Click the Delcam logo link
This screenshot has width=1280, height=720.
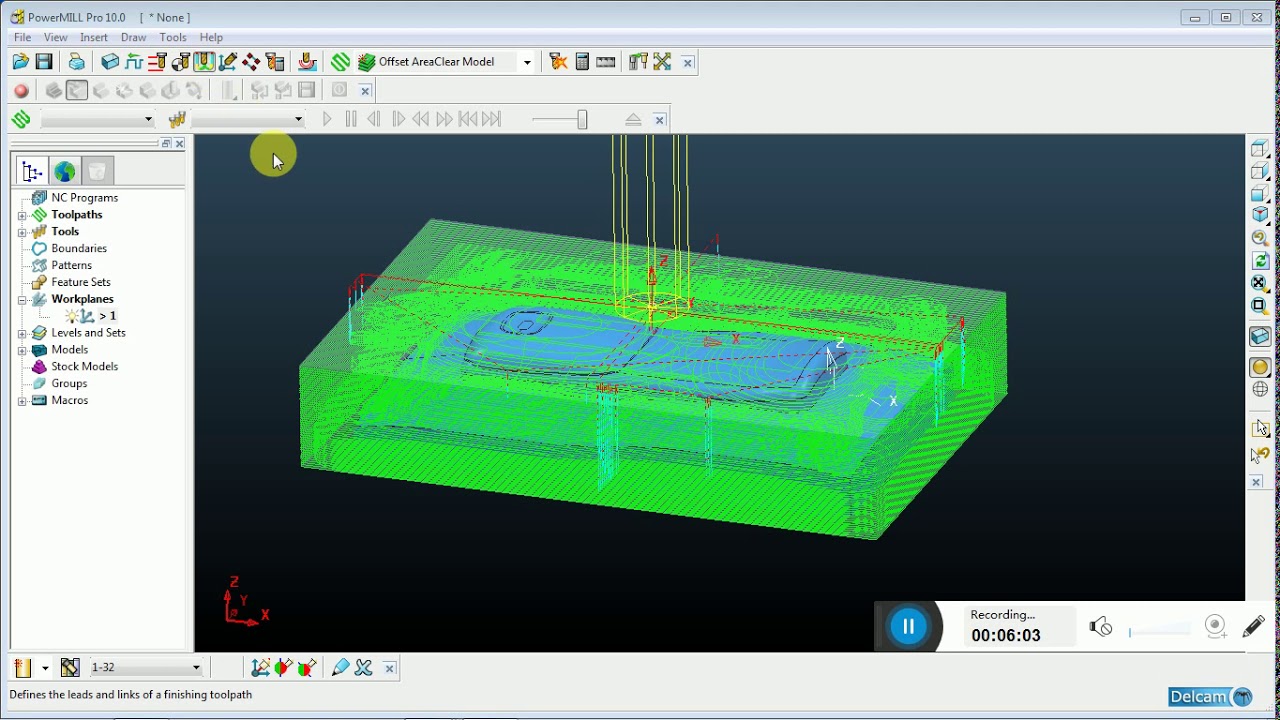1211,697
